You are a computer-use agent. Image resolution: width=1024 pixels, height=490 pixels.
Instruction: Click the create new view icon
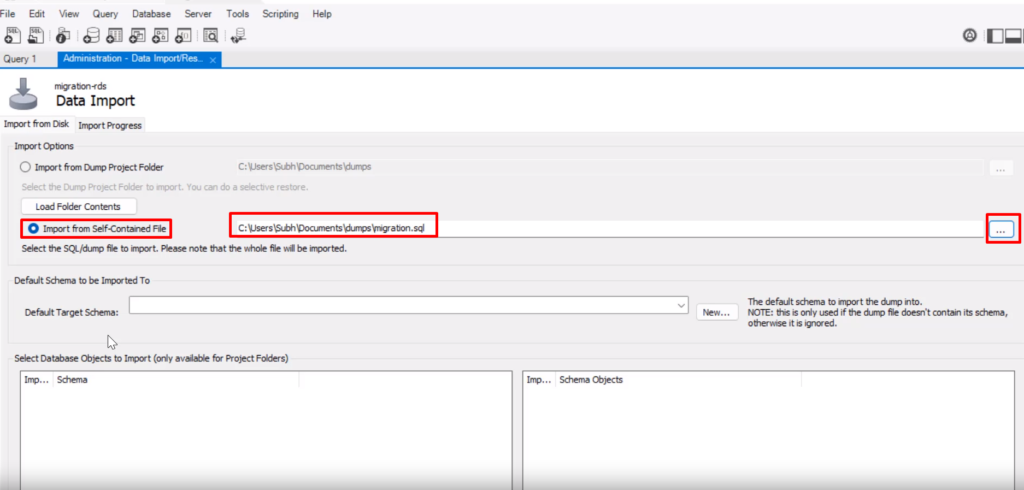click(137, 35)
